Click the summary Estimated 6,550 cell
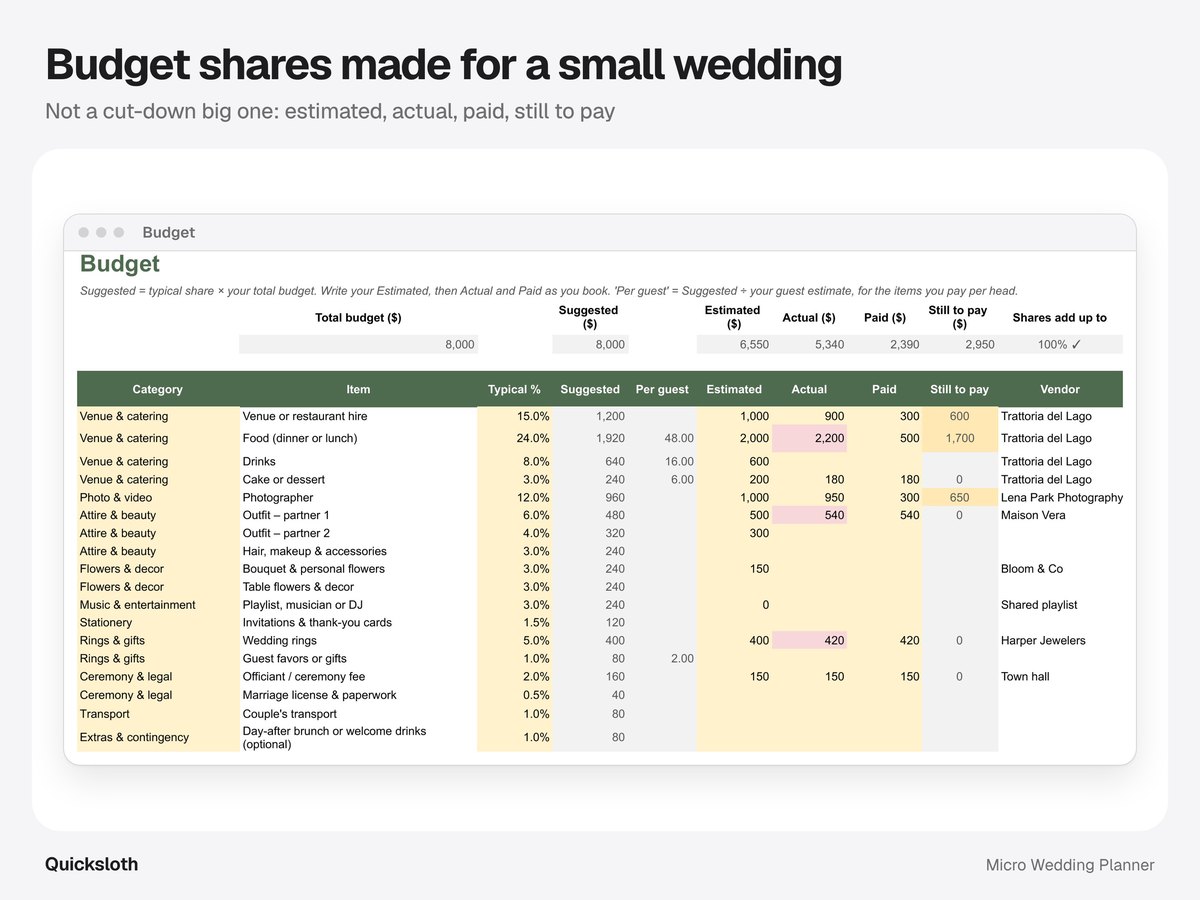 [734, 344]
